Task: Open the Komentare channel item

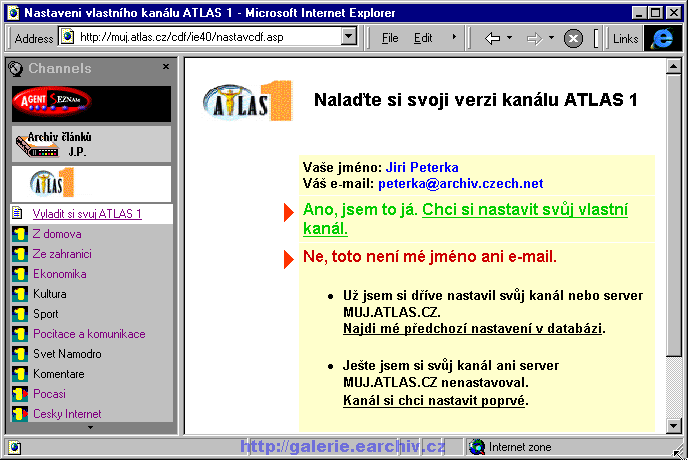Action: click(x=59, y=374)
